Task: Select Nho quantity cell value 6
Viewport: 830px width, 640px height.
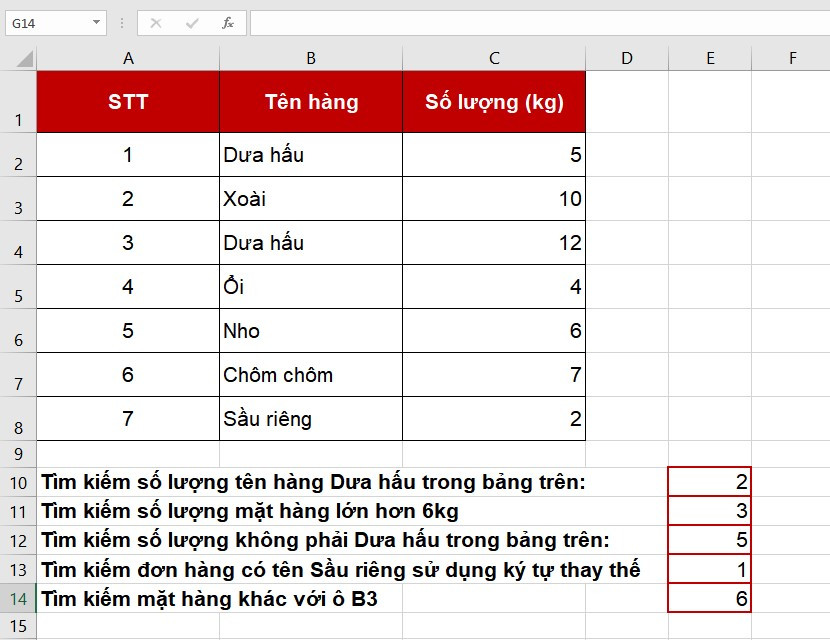Action: tap(494, 330)
